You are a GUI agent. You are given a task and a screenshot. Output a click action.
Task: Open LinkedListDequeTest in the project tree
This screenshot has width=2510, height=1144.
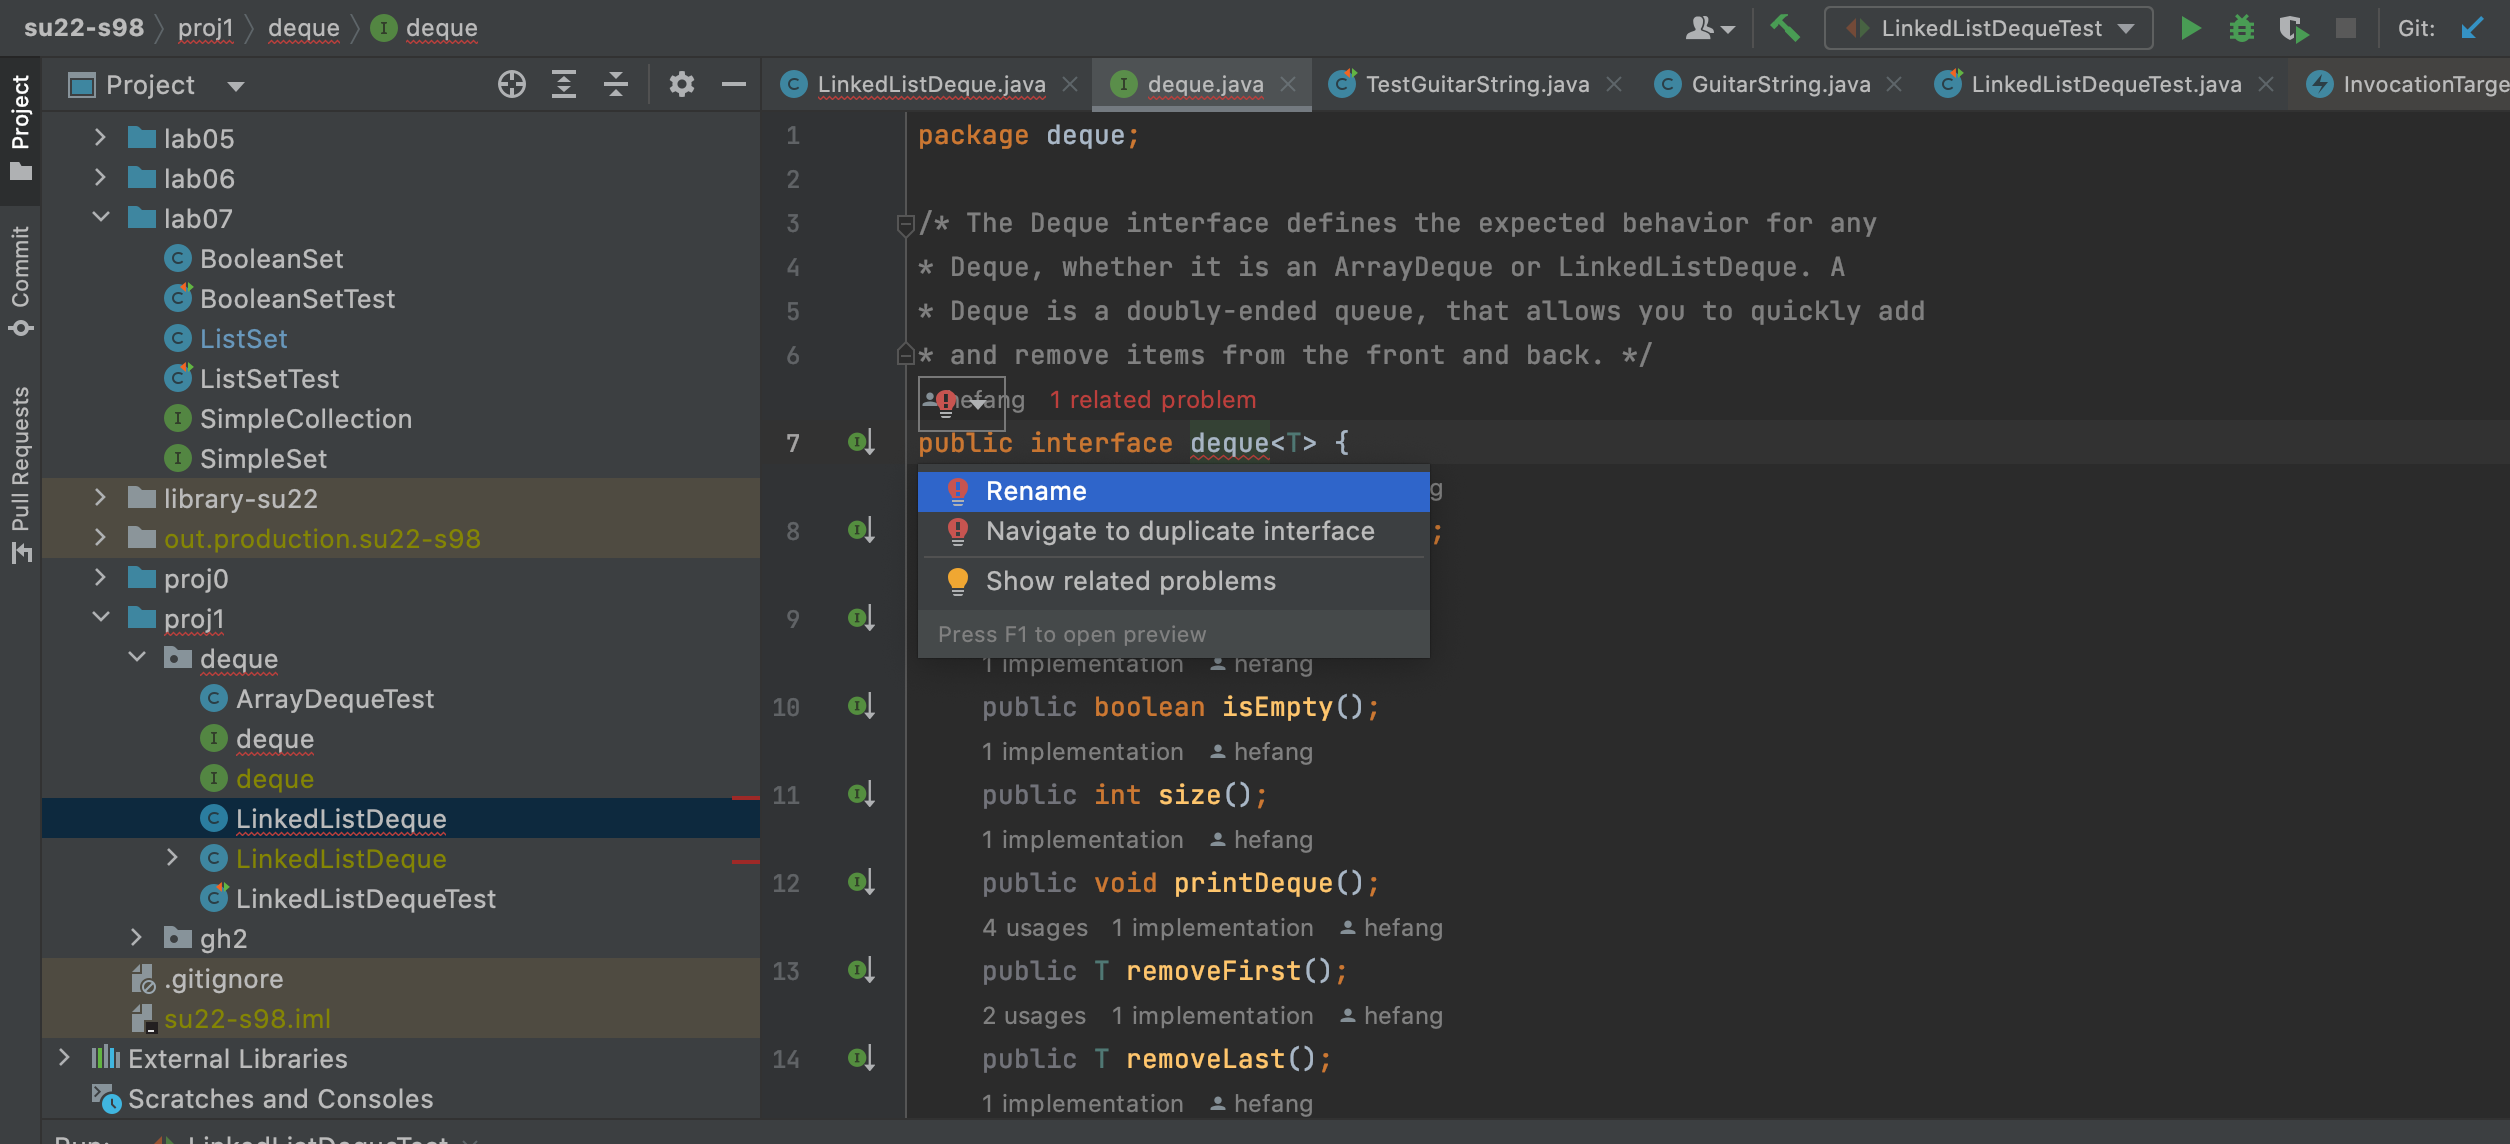(x=365, y=899)
